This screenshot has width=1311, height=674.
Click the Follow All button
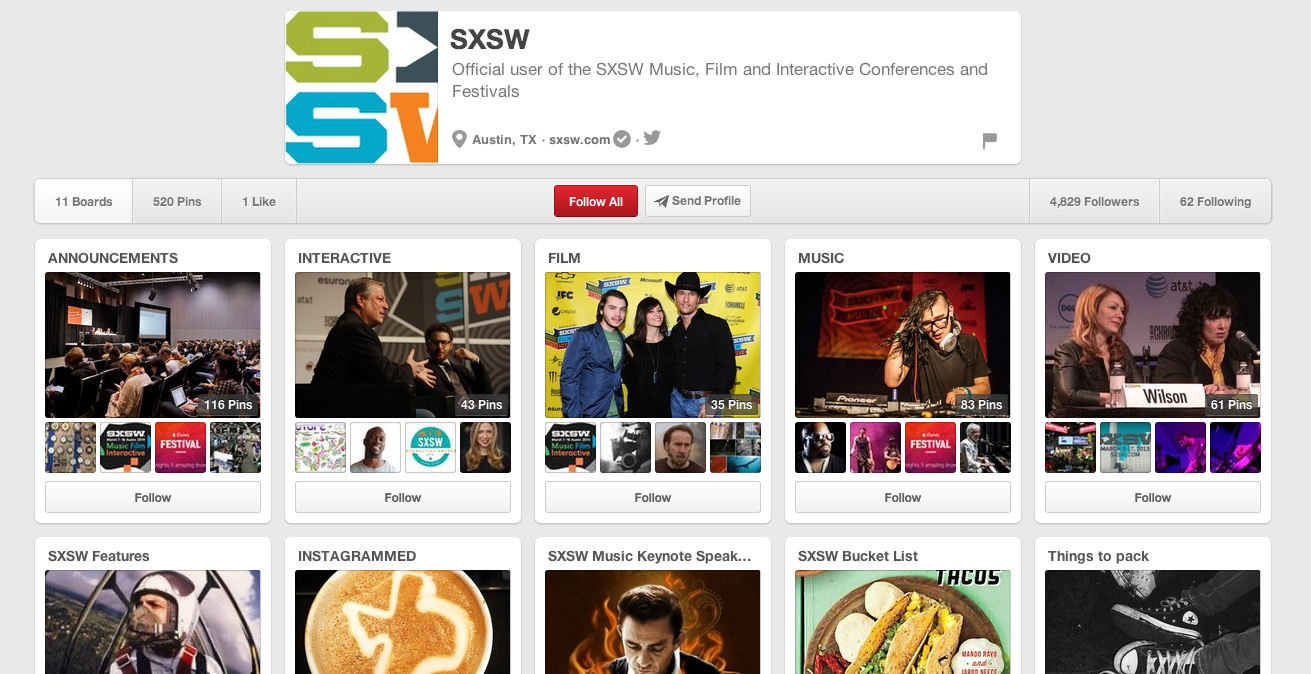596,201
